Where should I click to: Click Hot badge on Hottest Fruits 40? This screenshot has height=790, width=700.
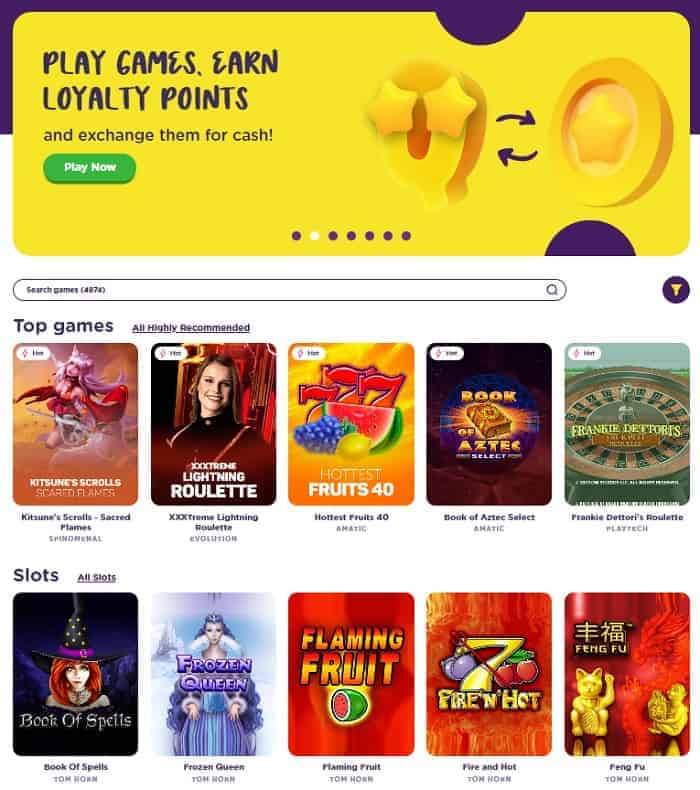[308, 353]
